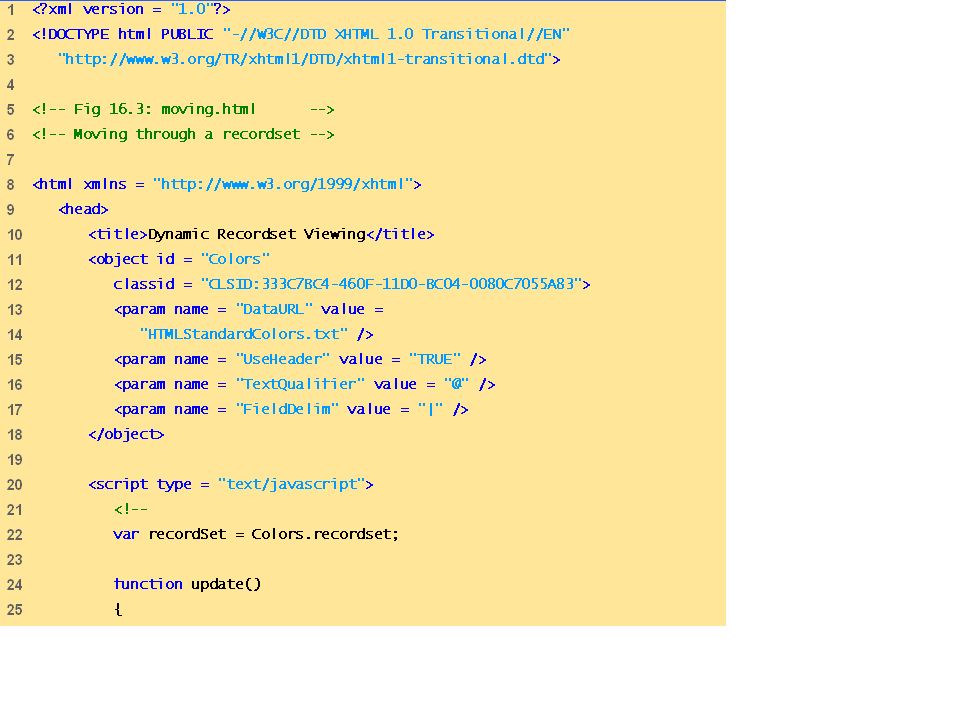
Task: Click the <script type opening tag
Action: coord(230,484)
